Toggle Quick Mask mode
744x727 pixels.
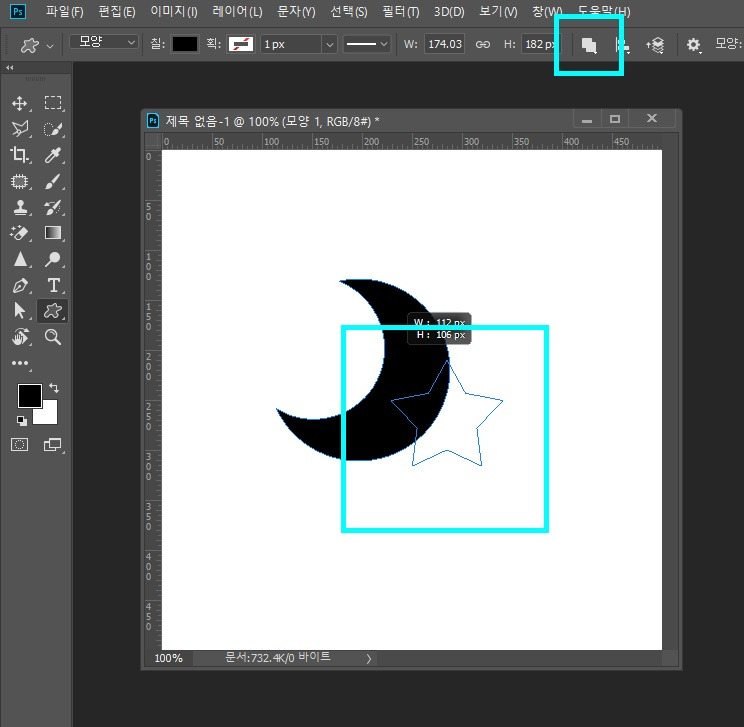coord(19,445)
